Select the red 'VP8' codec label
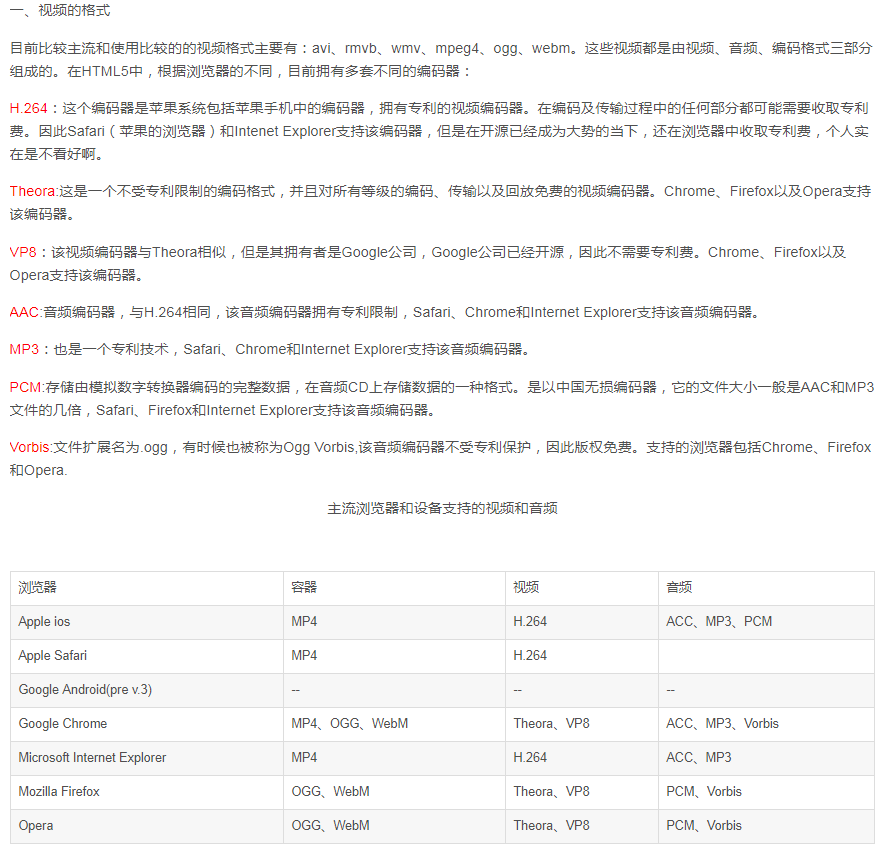 tap(23, 252)
